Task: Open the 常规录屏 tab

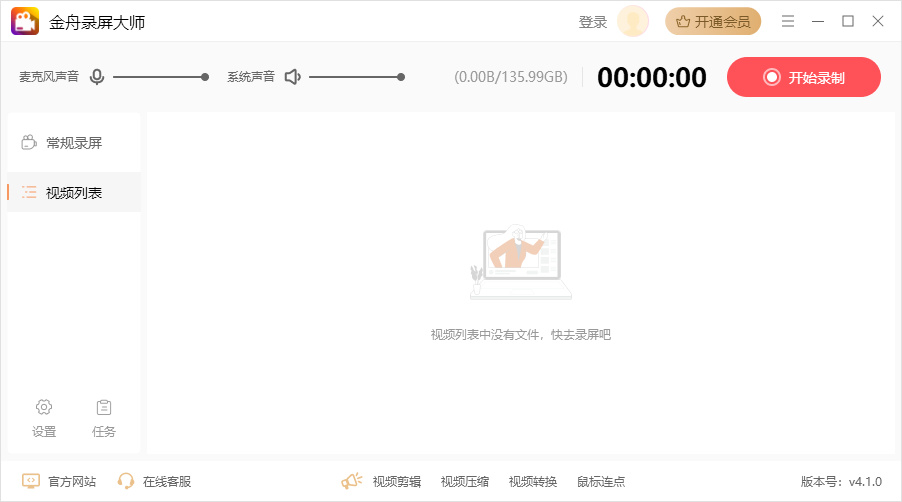Action: click(x=73, y=143)
